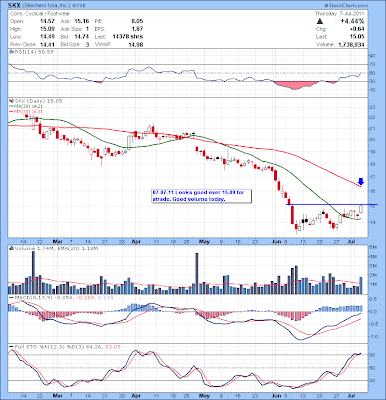Click the Chg value +0.64
The image size is (386, 400).
(357, 29)
